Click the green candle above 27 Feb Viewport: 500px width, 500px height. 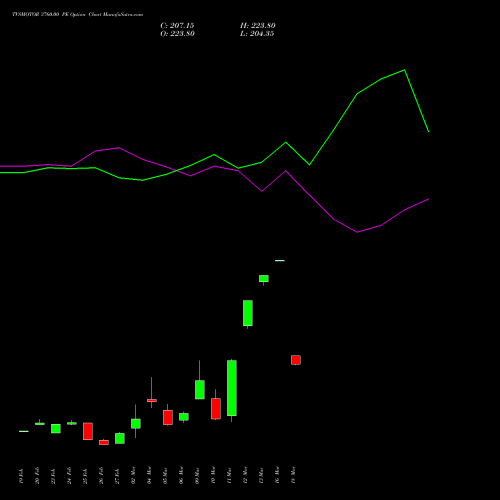(120, 438)
